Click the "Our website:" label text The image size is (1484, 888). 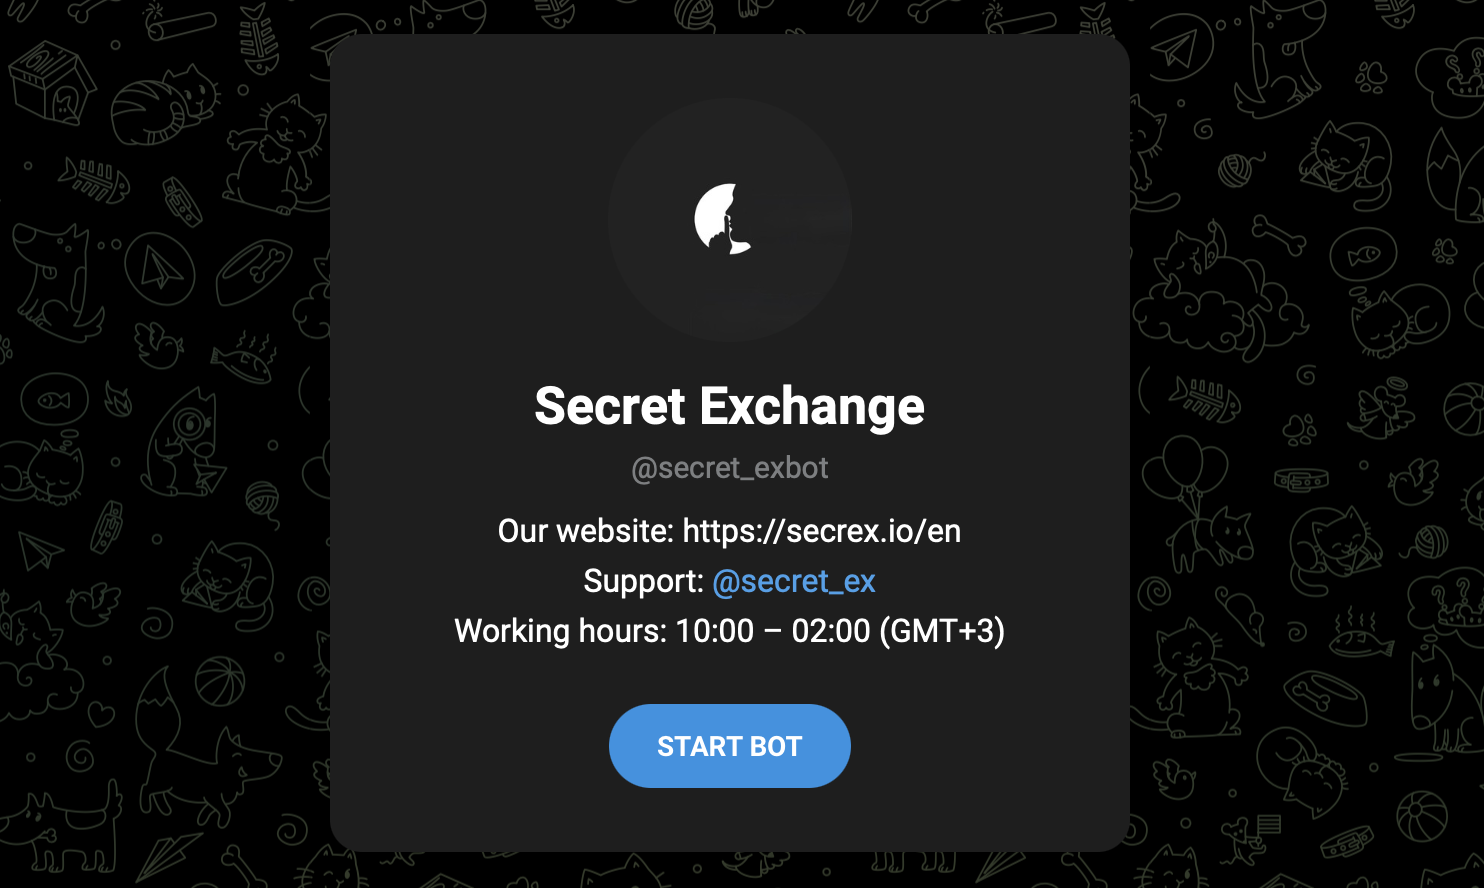point(586,531)
